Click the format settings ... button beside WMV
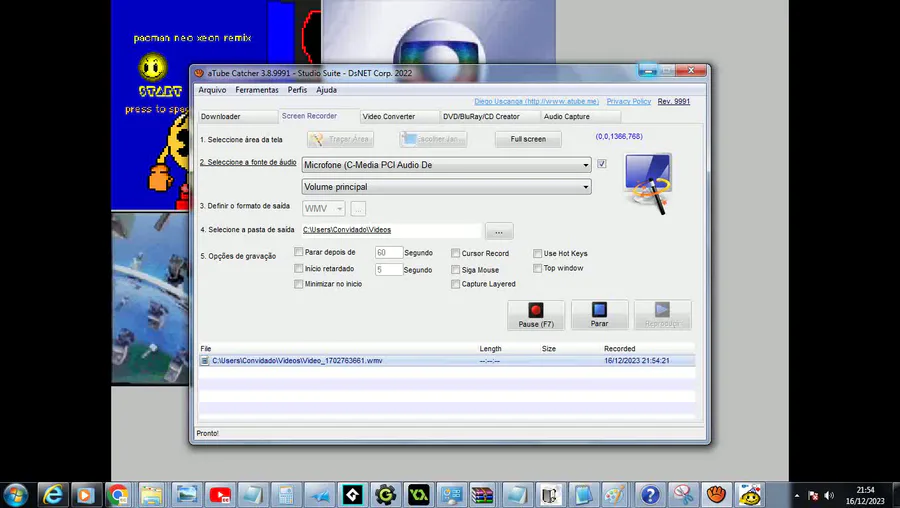The image size is (900, 508). tap(358, 209)
